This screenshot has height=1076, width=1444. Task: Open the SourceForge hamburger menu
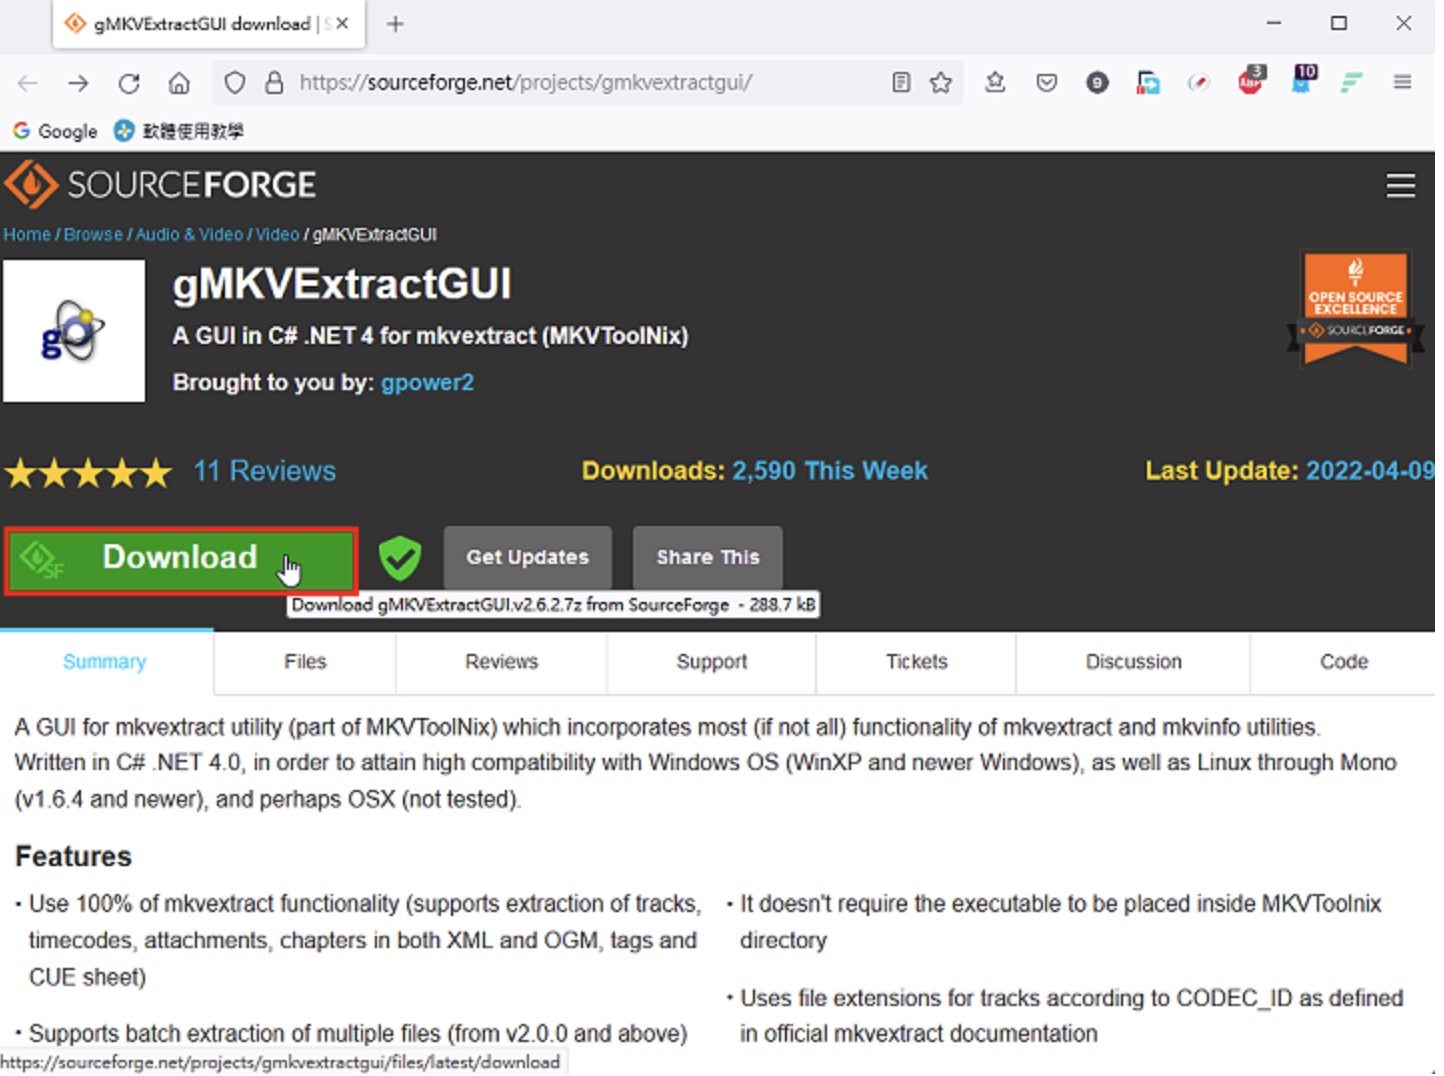click(x=1400, y=186)
